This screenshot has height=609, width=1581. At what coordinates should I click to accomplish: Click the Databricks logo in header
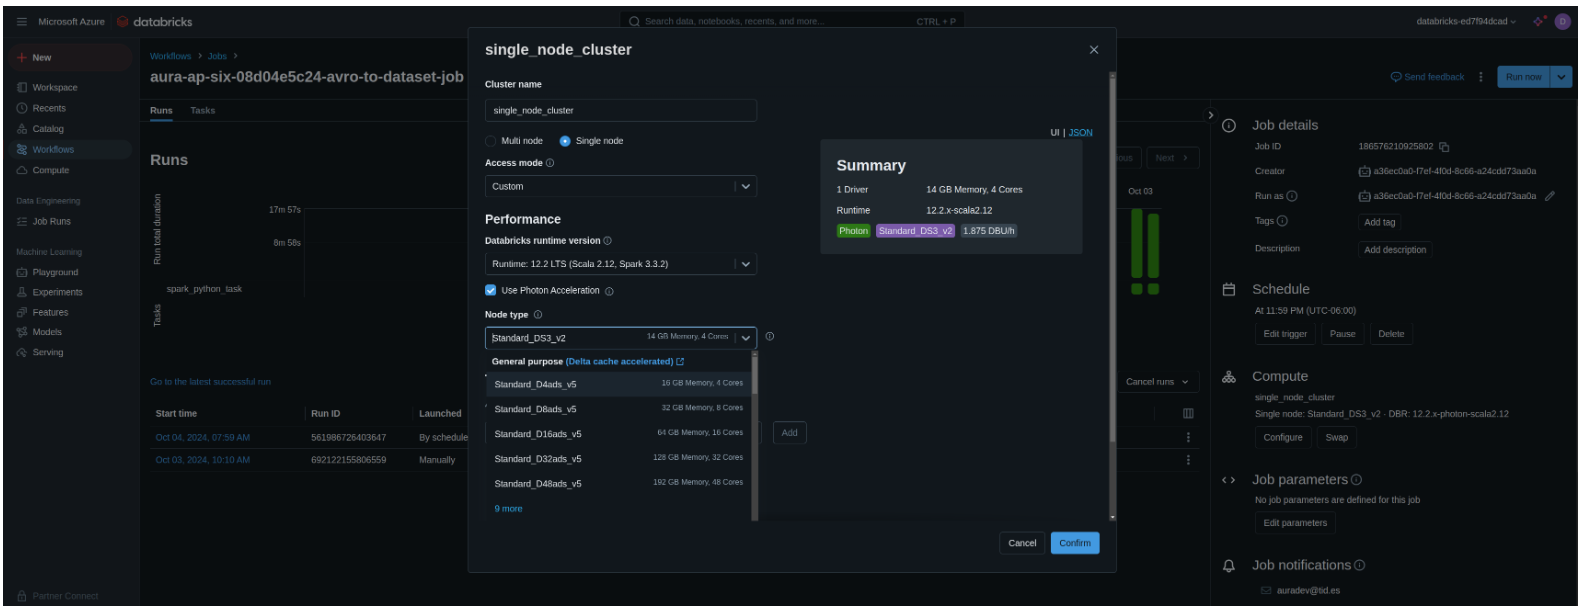coord(155,21)
